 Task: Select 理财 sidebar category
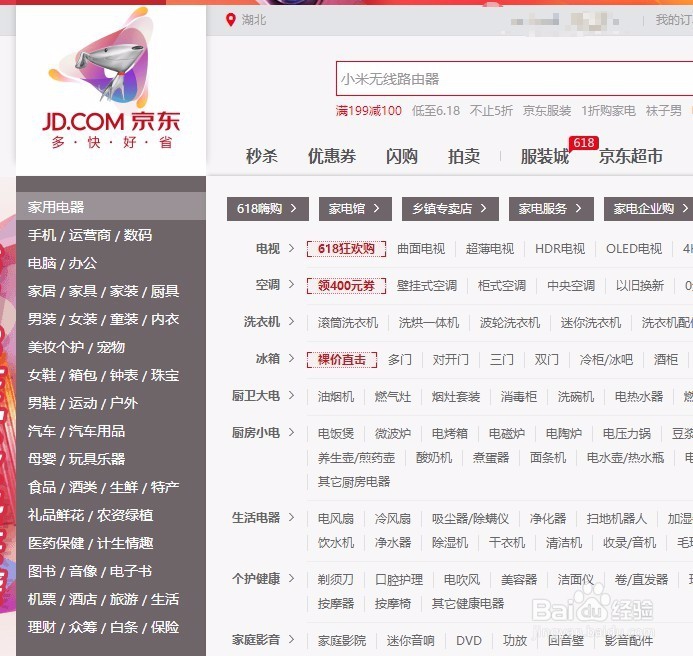[42, 627]
